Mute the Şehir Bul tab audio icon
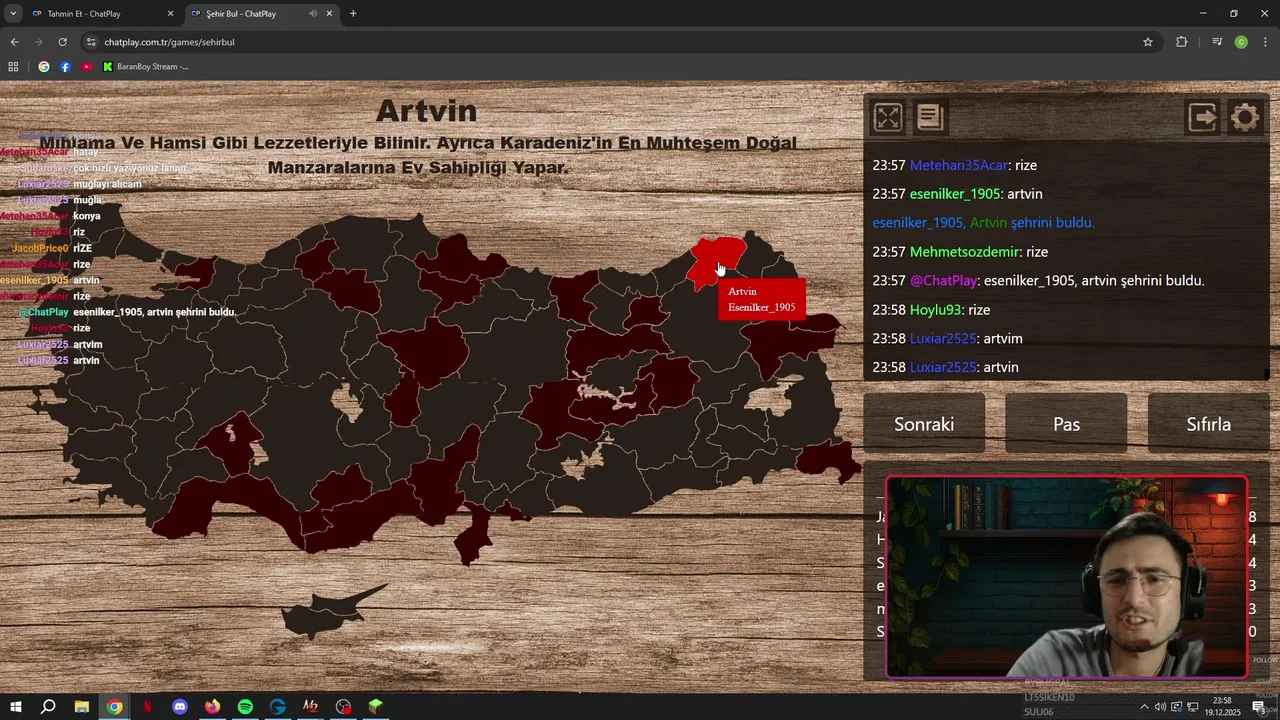This screenshot has width=1280, height=720. click(x=313, y=14)
